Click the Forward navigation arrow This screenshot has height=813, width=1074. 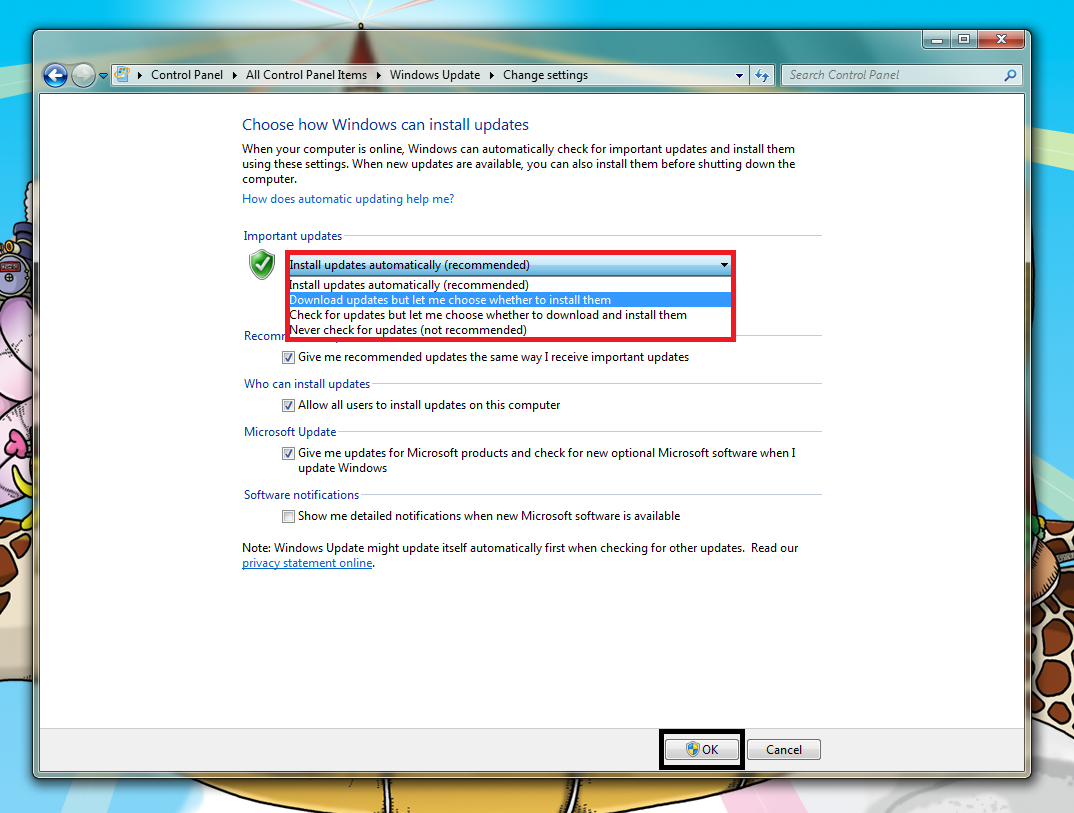click(83, 75)
